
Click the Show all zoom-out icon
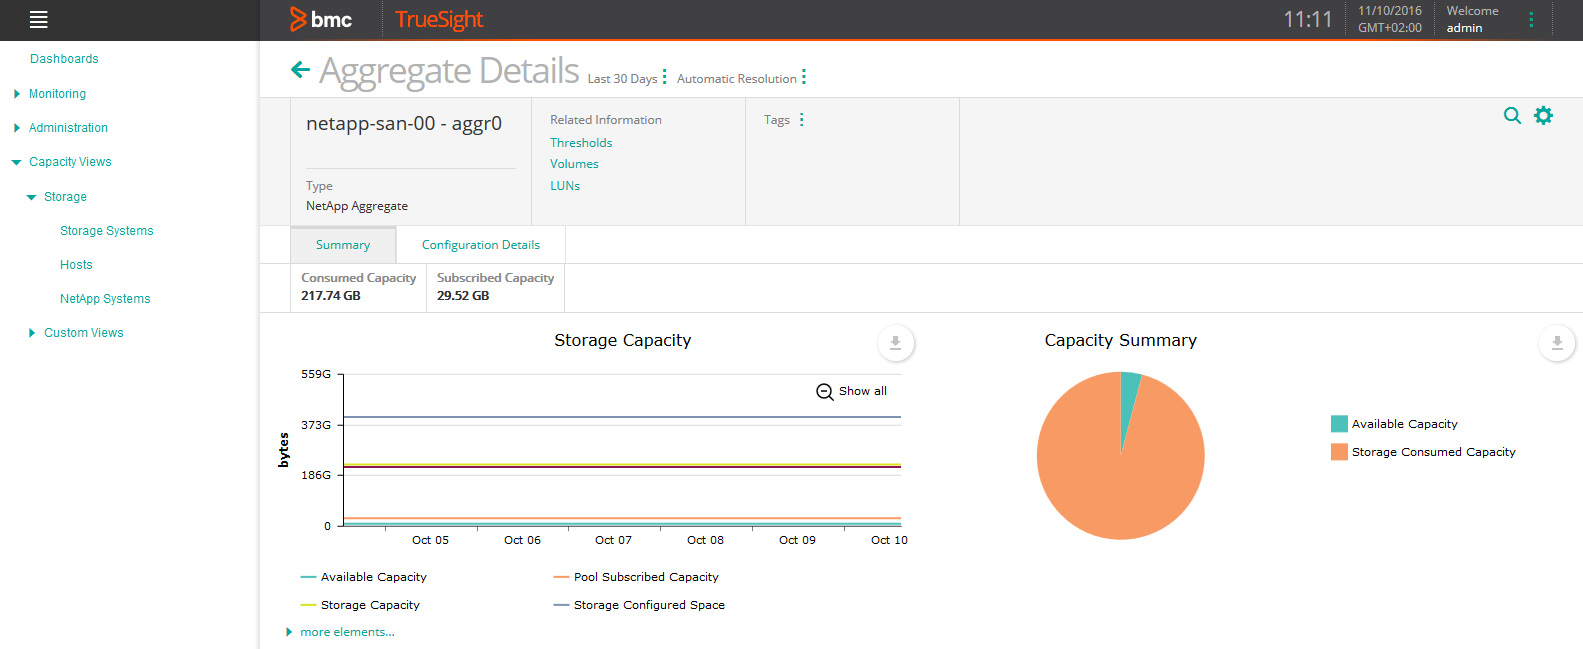[825, 392]
